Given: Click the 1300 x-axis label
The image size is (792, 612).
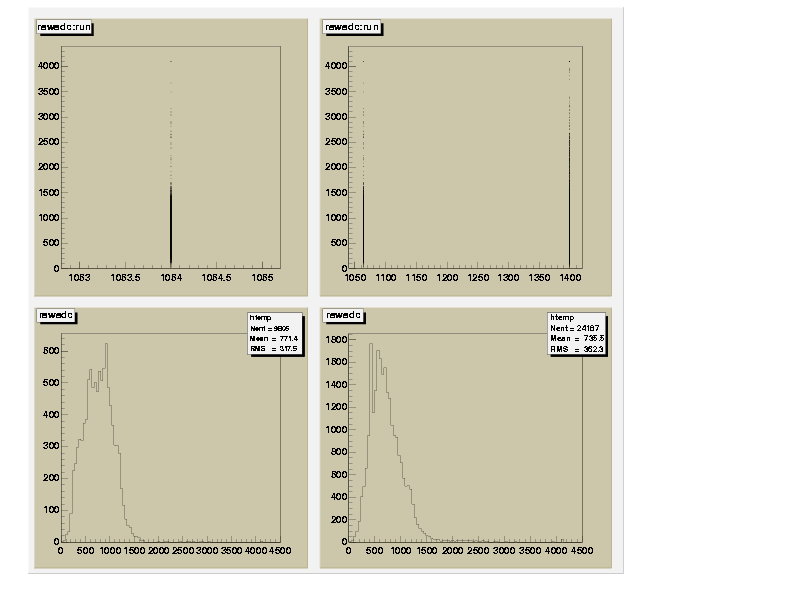Looking at the screenshot, I should click(508, 278).
